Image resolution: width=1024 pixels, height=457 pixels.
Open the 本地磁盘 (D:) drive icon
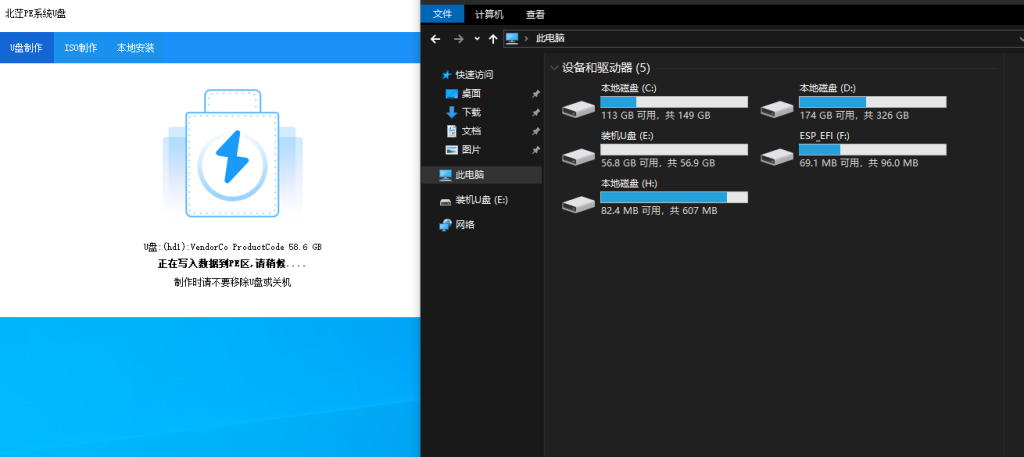point(776,108)
